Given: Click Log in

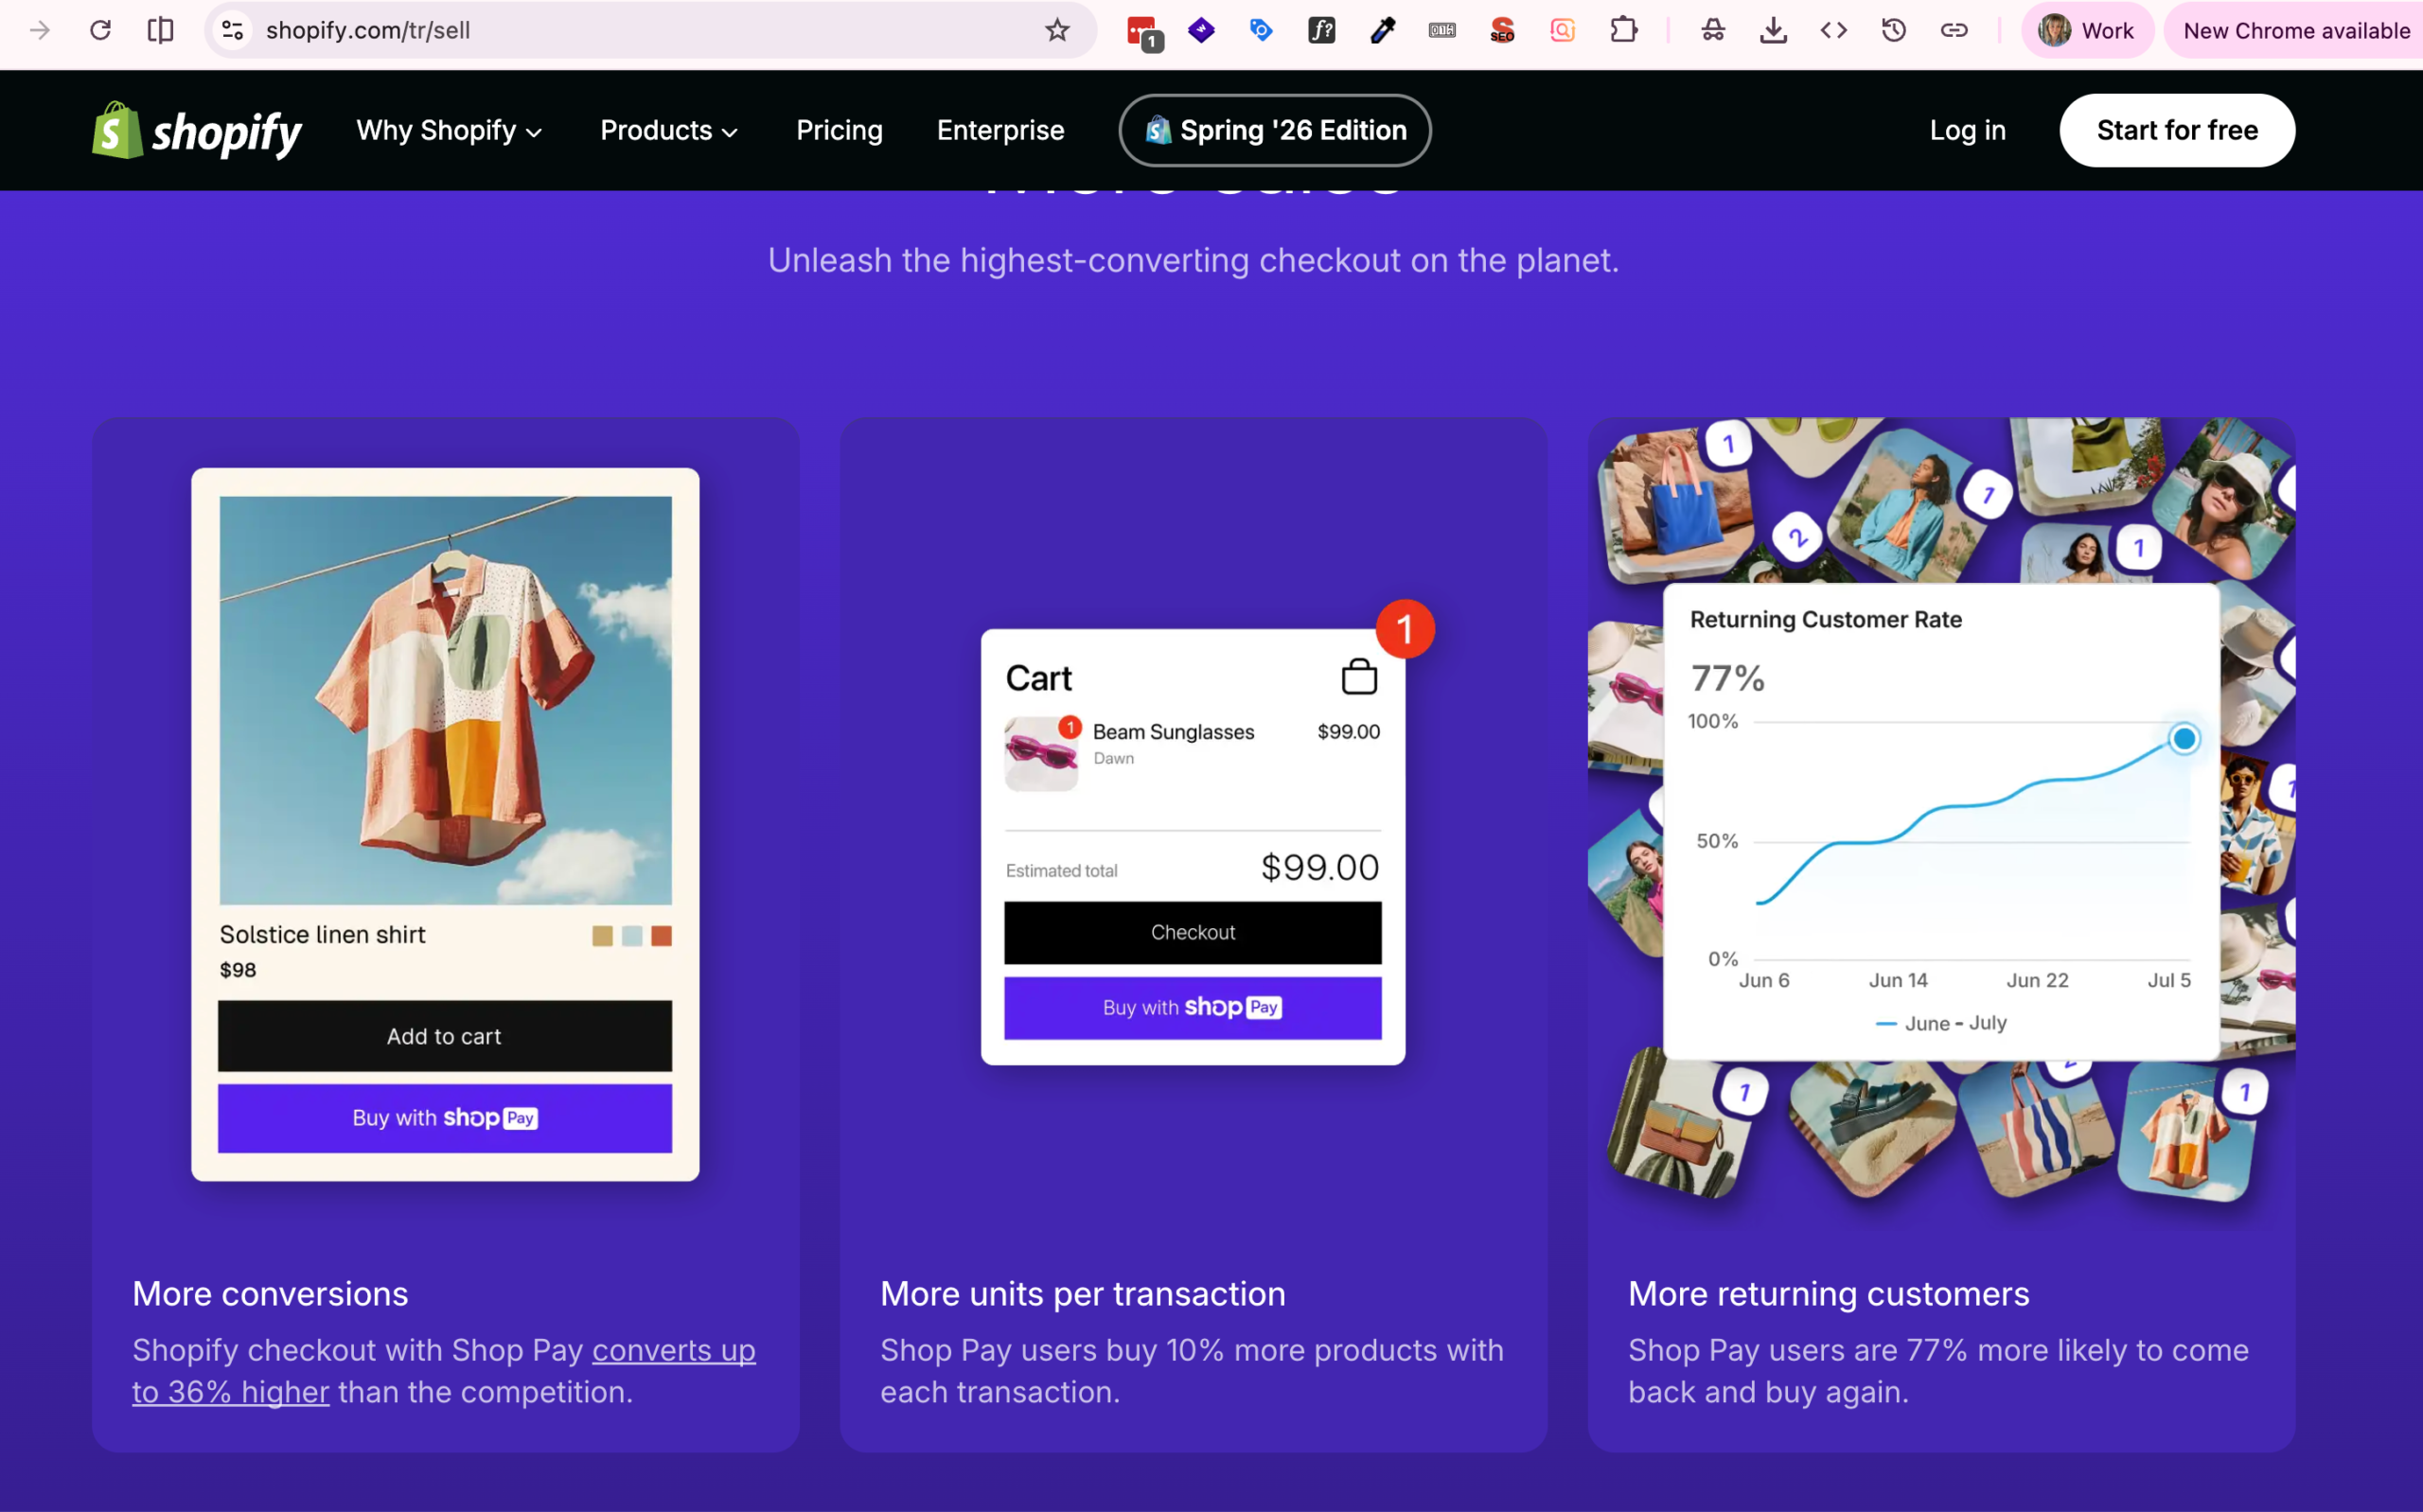Looking at the screenshot, I should click(x=1967, y=130).
